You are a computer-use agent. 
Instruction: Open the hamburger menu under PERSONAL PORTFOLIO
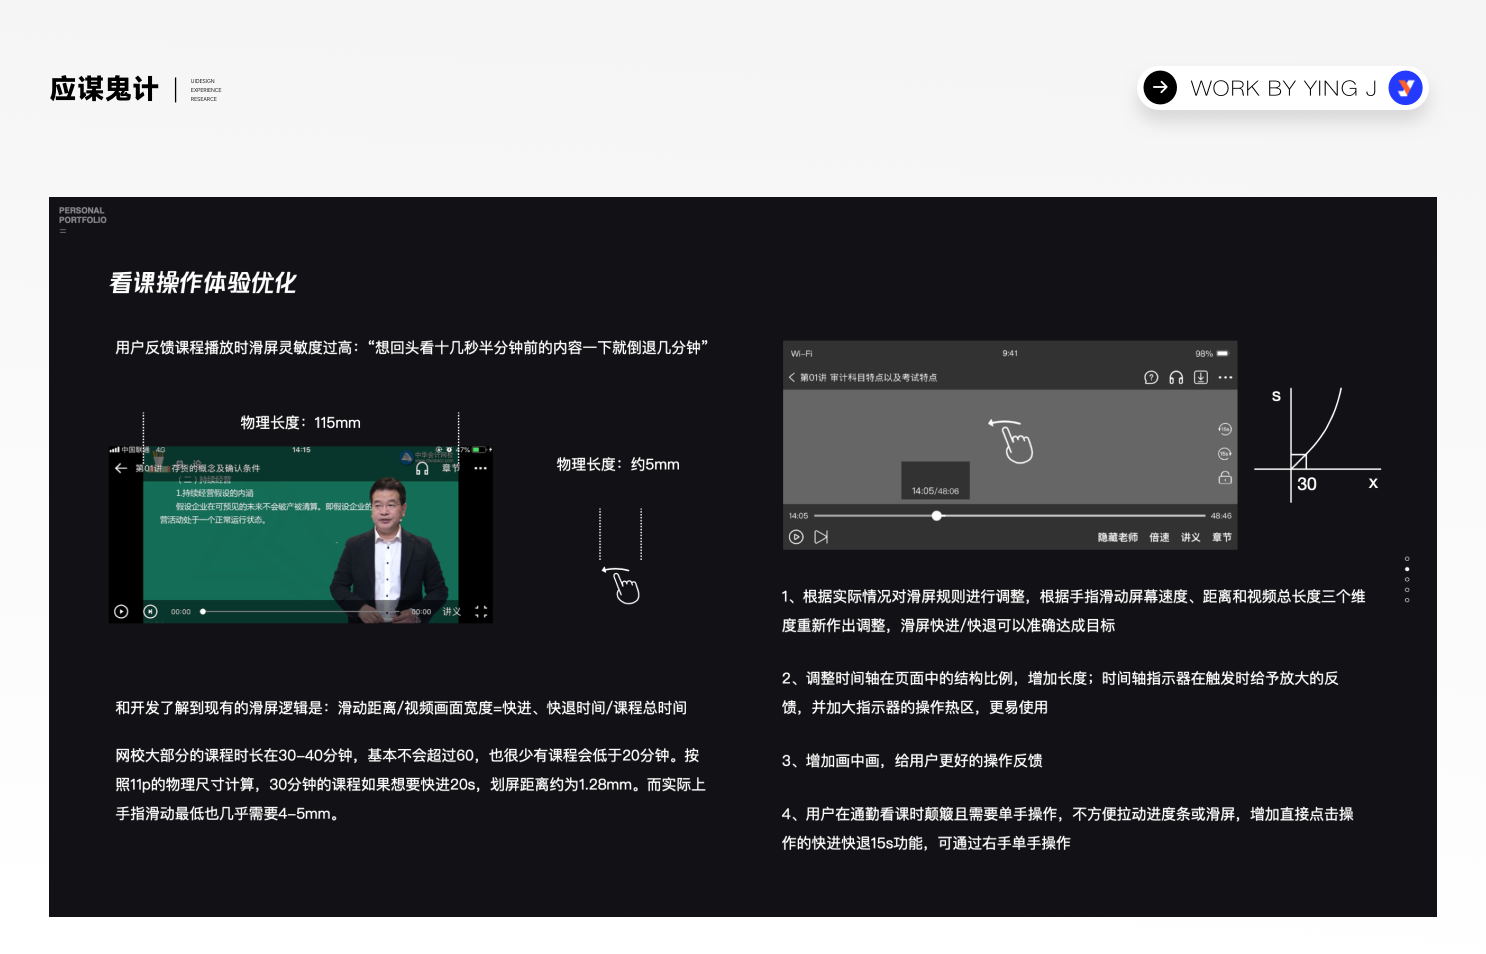coord(62,231)
